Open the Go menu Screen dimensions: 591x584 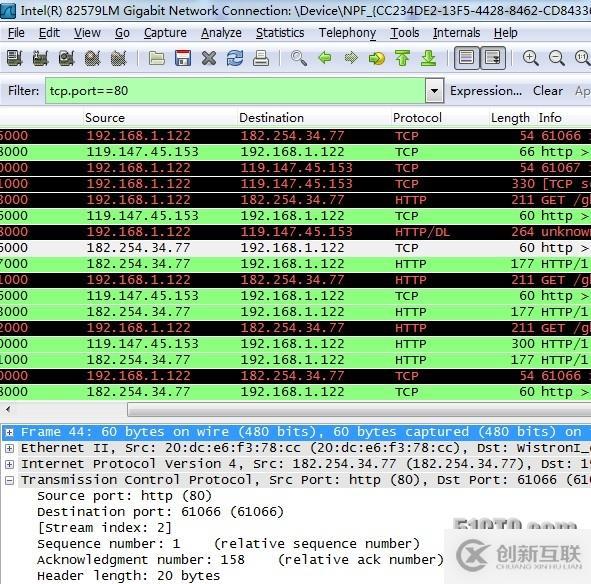tap(122, 33)
